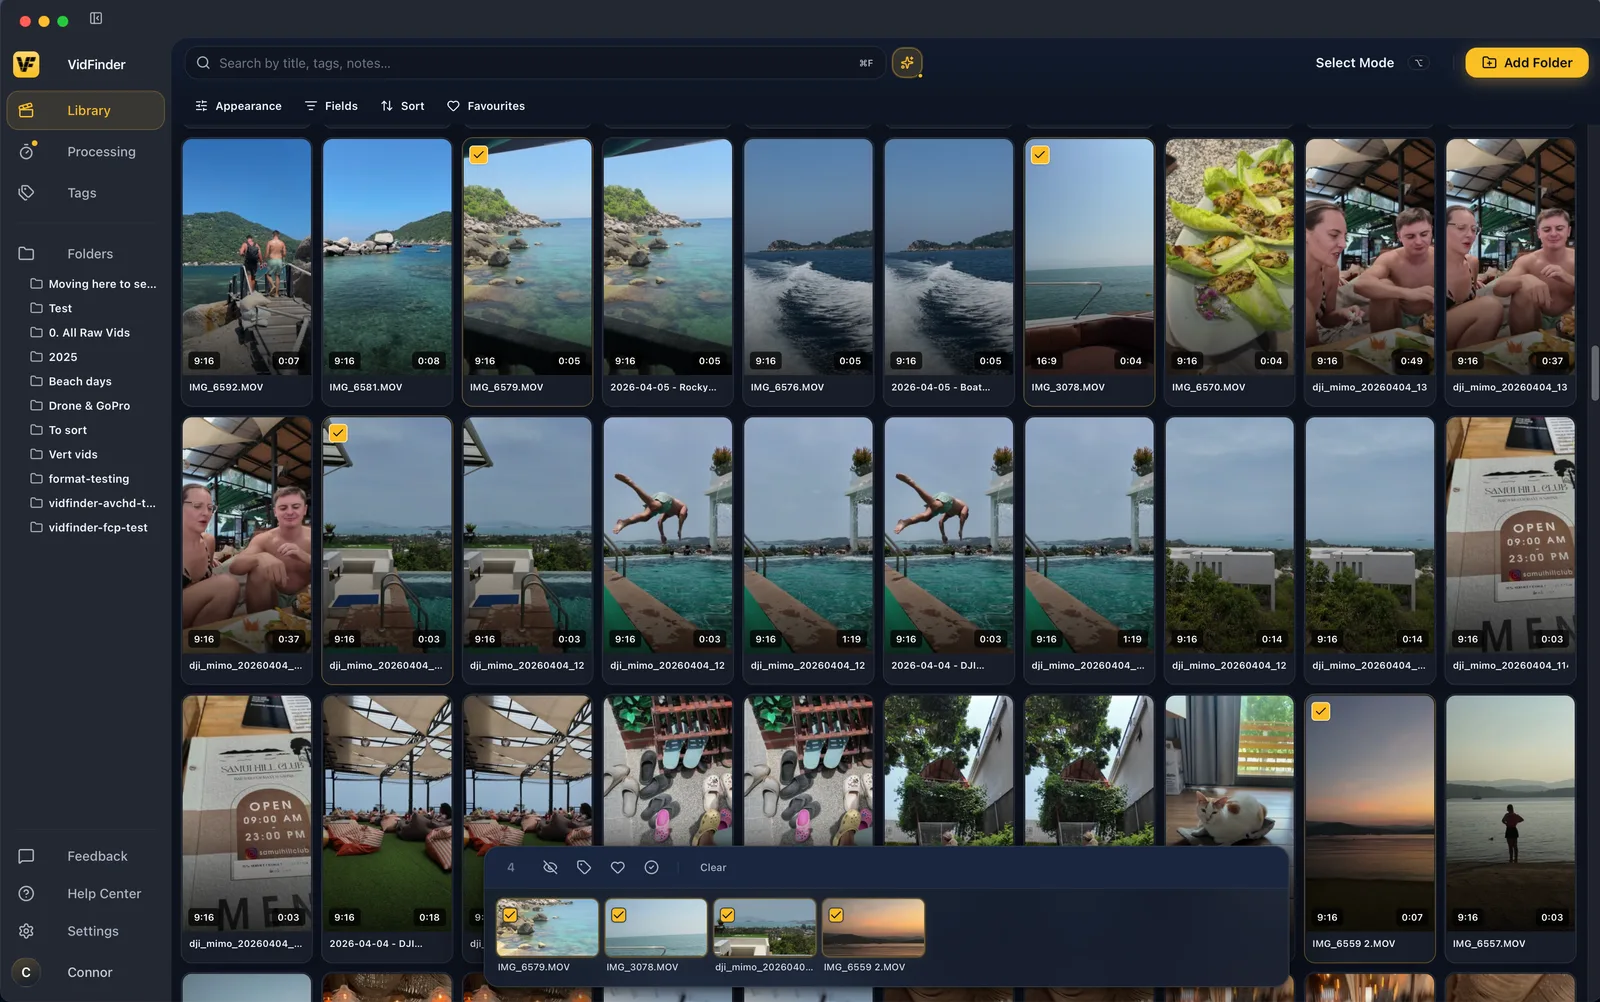Favourite selected videos with heart icon

(x=618, y=867)
